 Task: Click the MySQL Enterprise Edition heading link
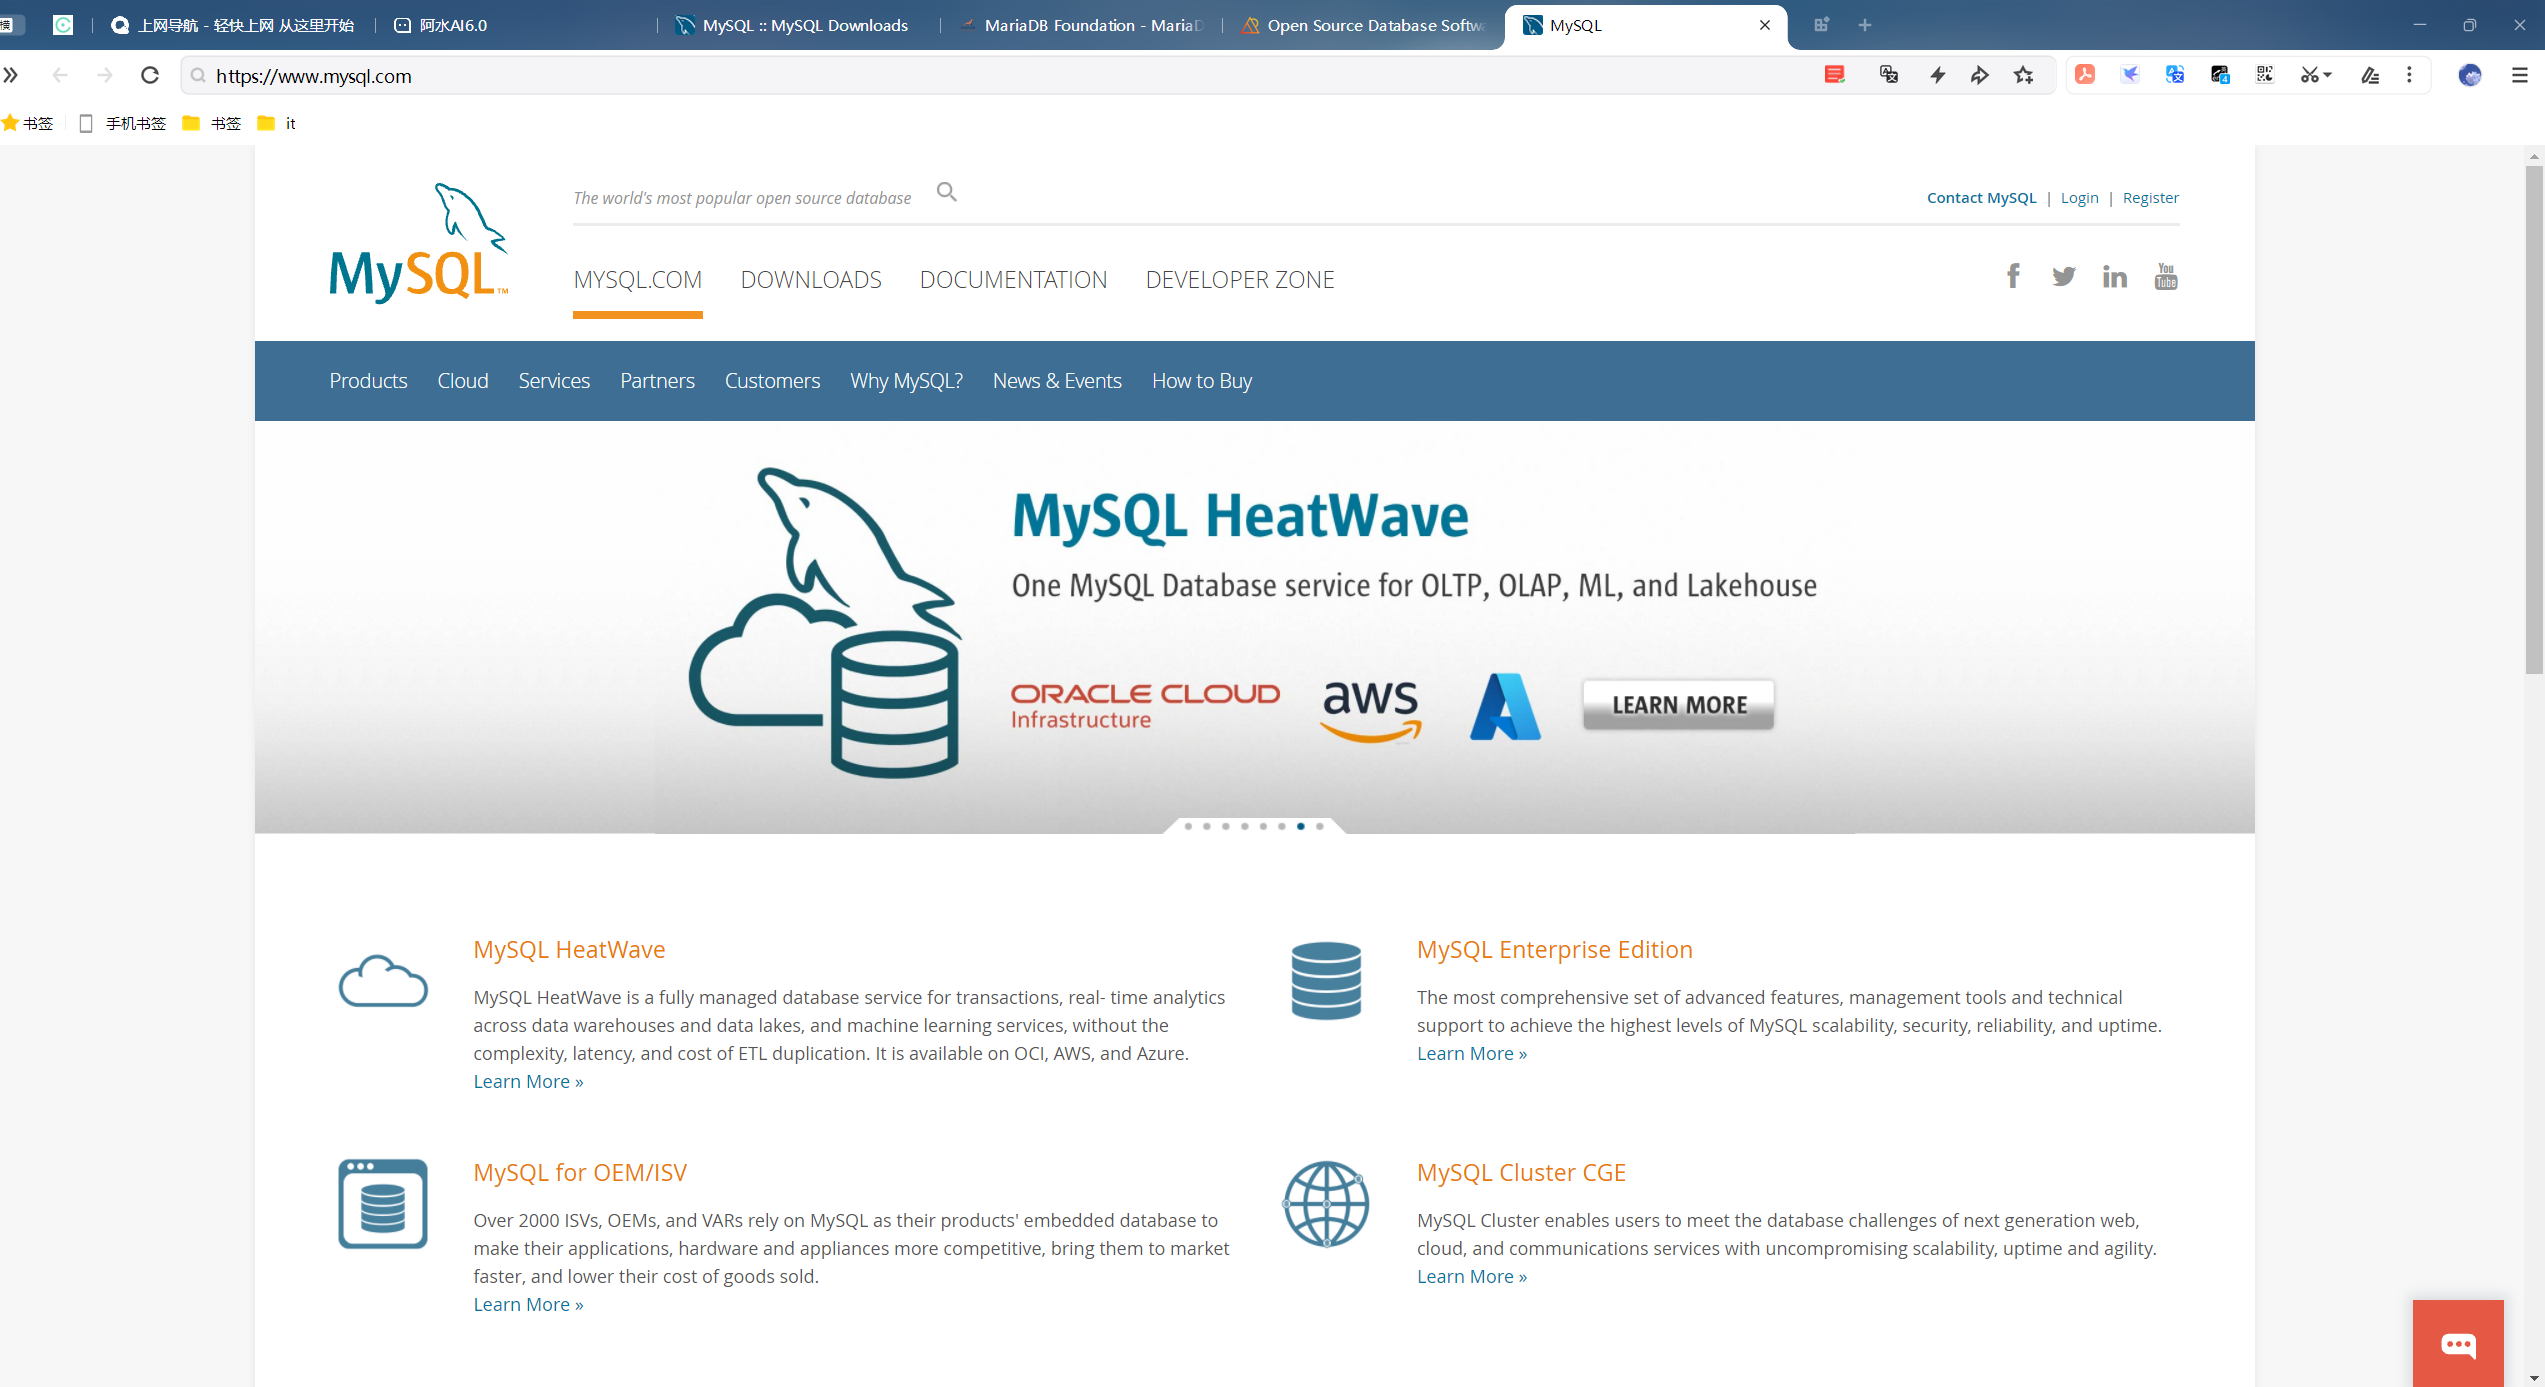click(1554, 949)
